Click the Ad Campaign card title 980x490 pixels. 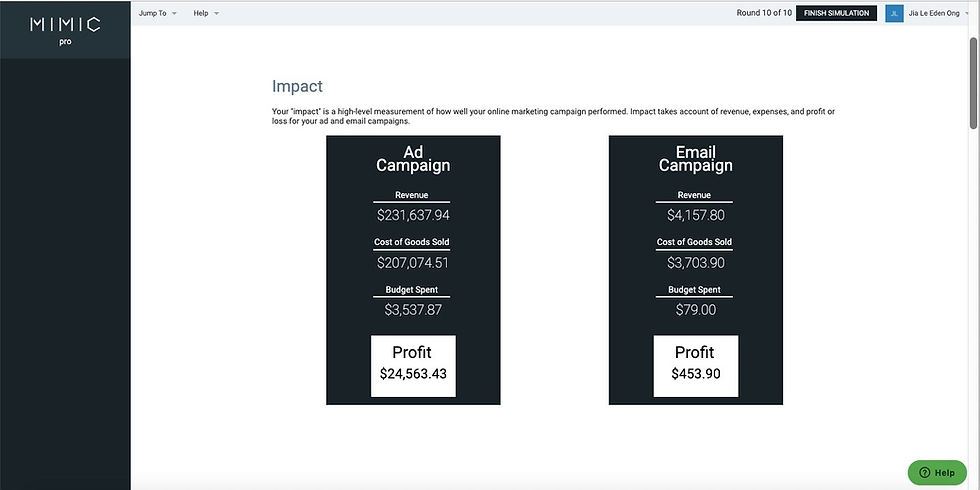tap(413, 159)
